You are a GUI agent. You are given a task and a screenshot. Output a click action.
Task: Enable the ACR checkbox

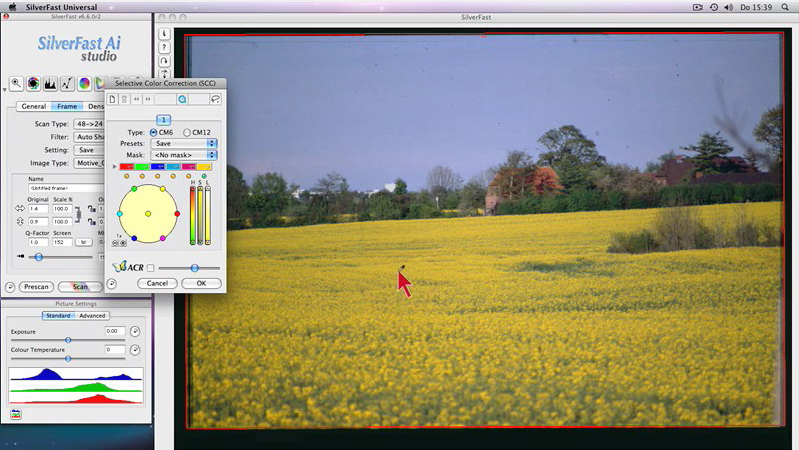click(x=151, y=268)
